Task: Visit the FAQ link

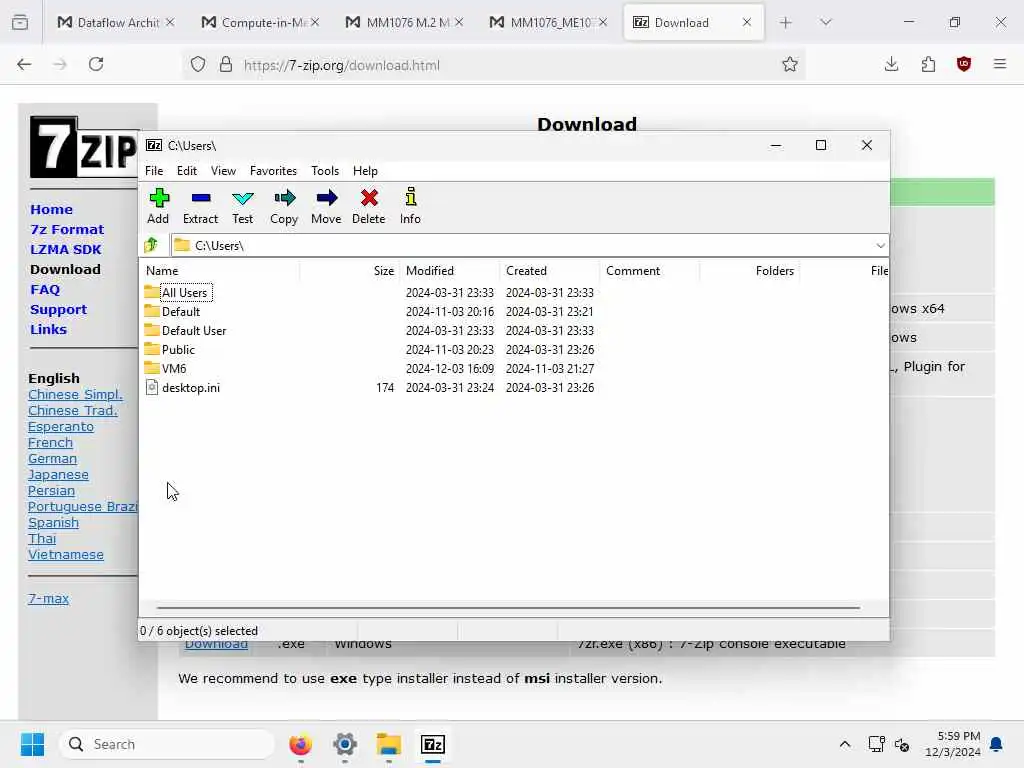Action: click(x=44, y=289)
